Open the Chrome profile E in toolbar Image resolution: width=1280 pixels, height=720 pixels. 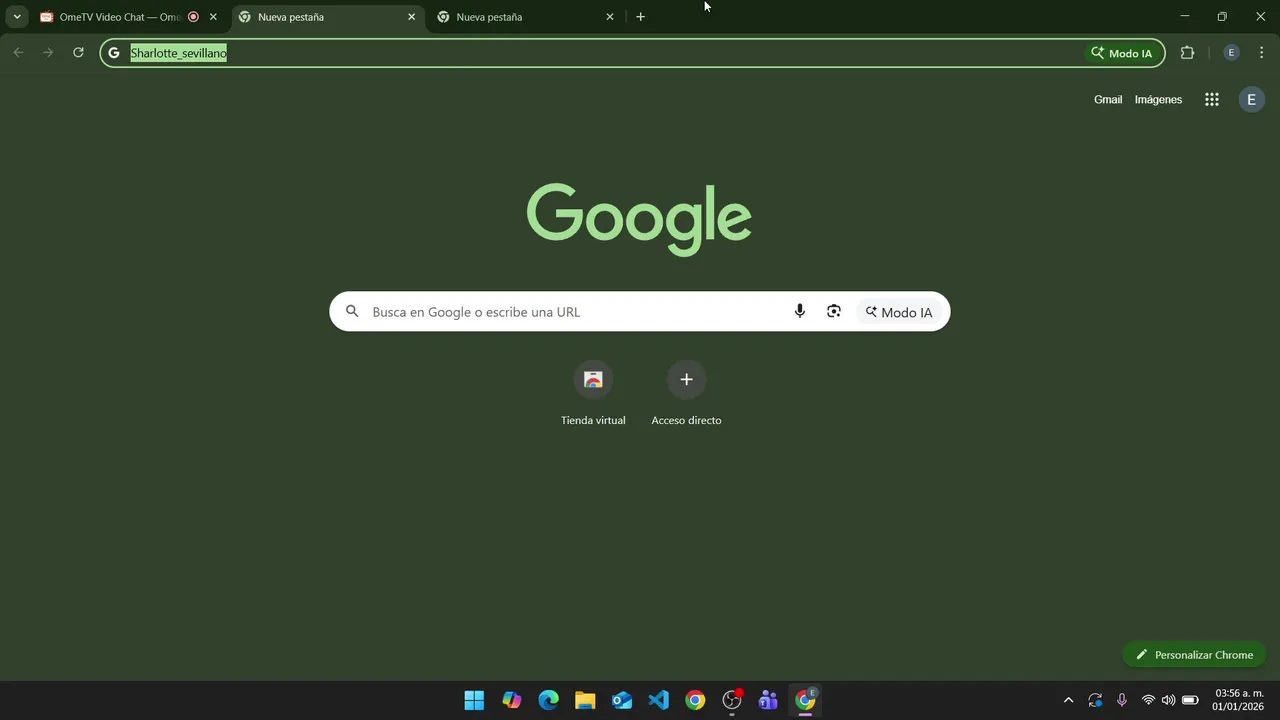pyautogui.click(x=1232, y=53)
